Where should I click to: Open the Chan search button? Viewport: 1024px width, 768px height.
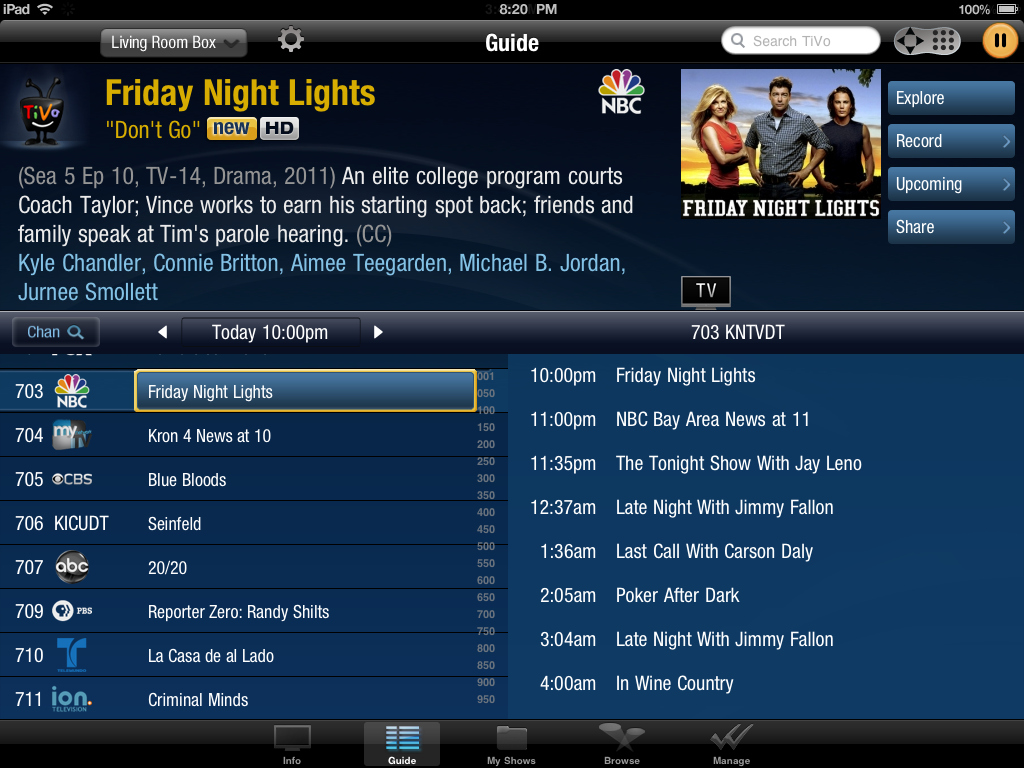coord(56,332)
